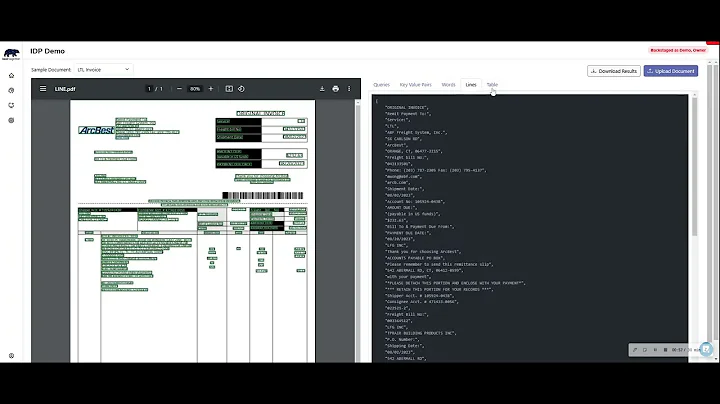Screen dimensions: 720x404
Task: Click the note icon in recorder bar
Action: pos(645,350)
